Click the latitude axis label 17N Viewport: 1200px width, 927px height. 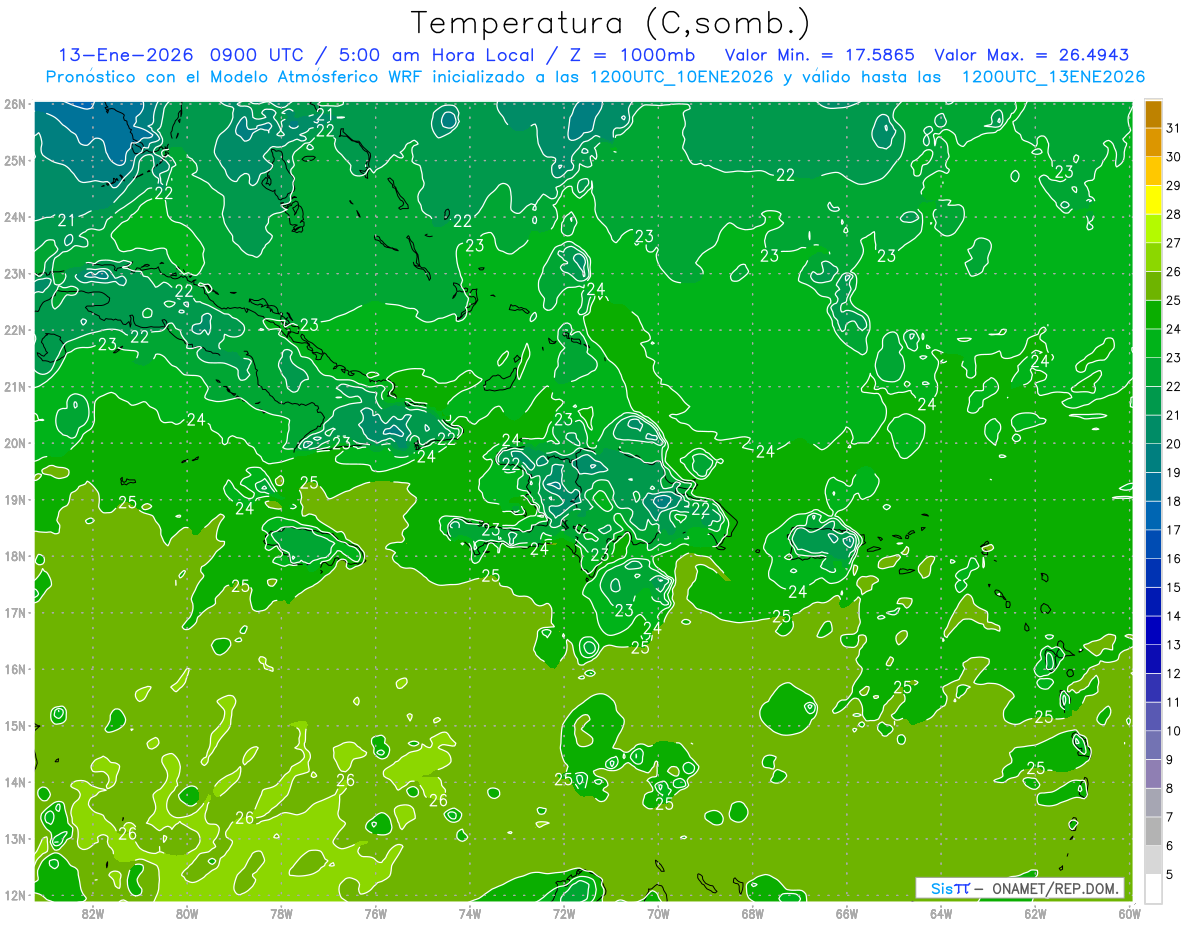[14, 612]
